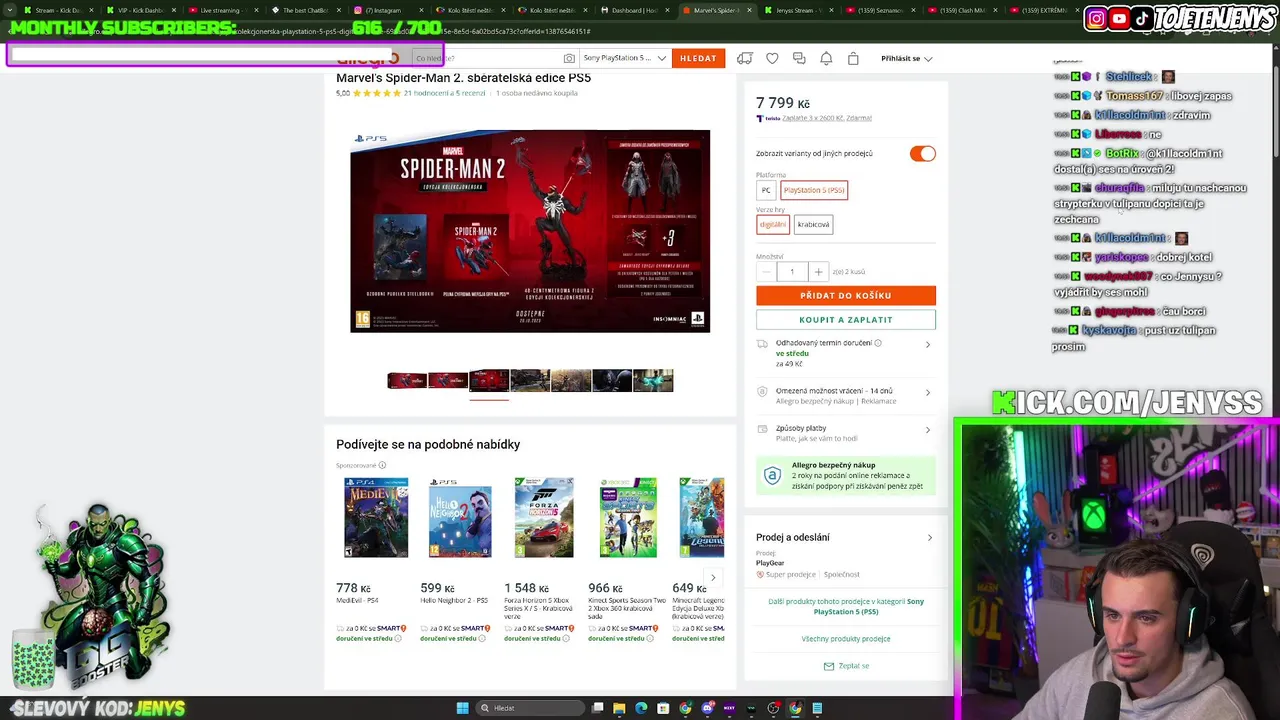Click info icon beside Odhadovaný termín doručení
The height and width of the screenshot is (720, 1280).
pyautogui.click(x=878, y=343)
